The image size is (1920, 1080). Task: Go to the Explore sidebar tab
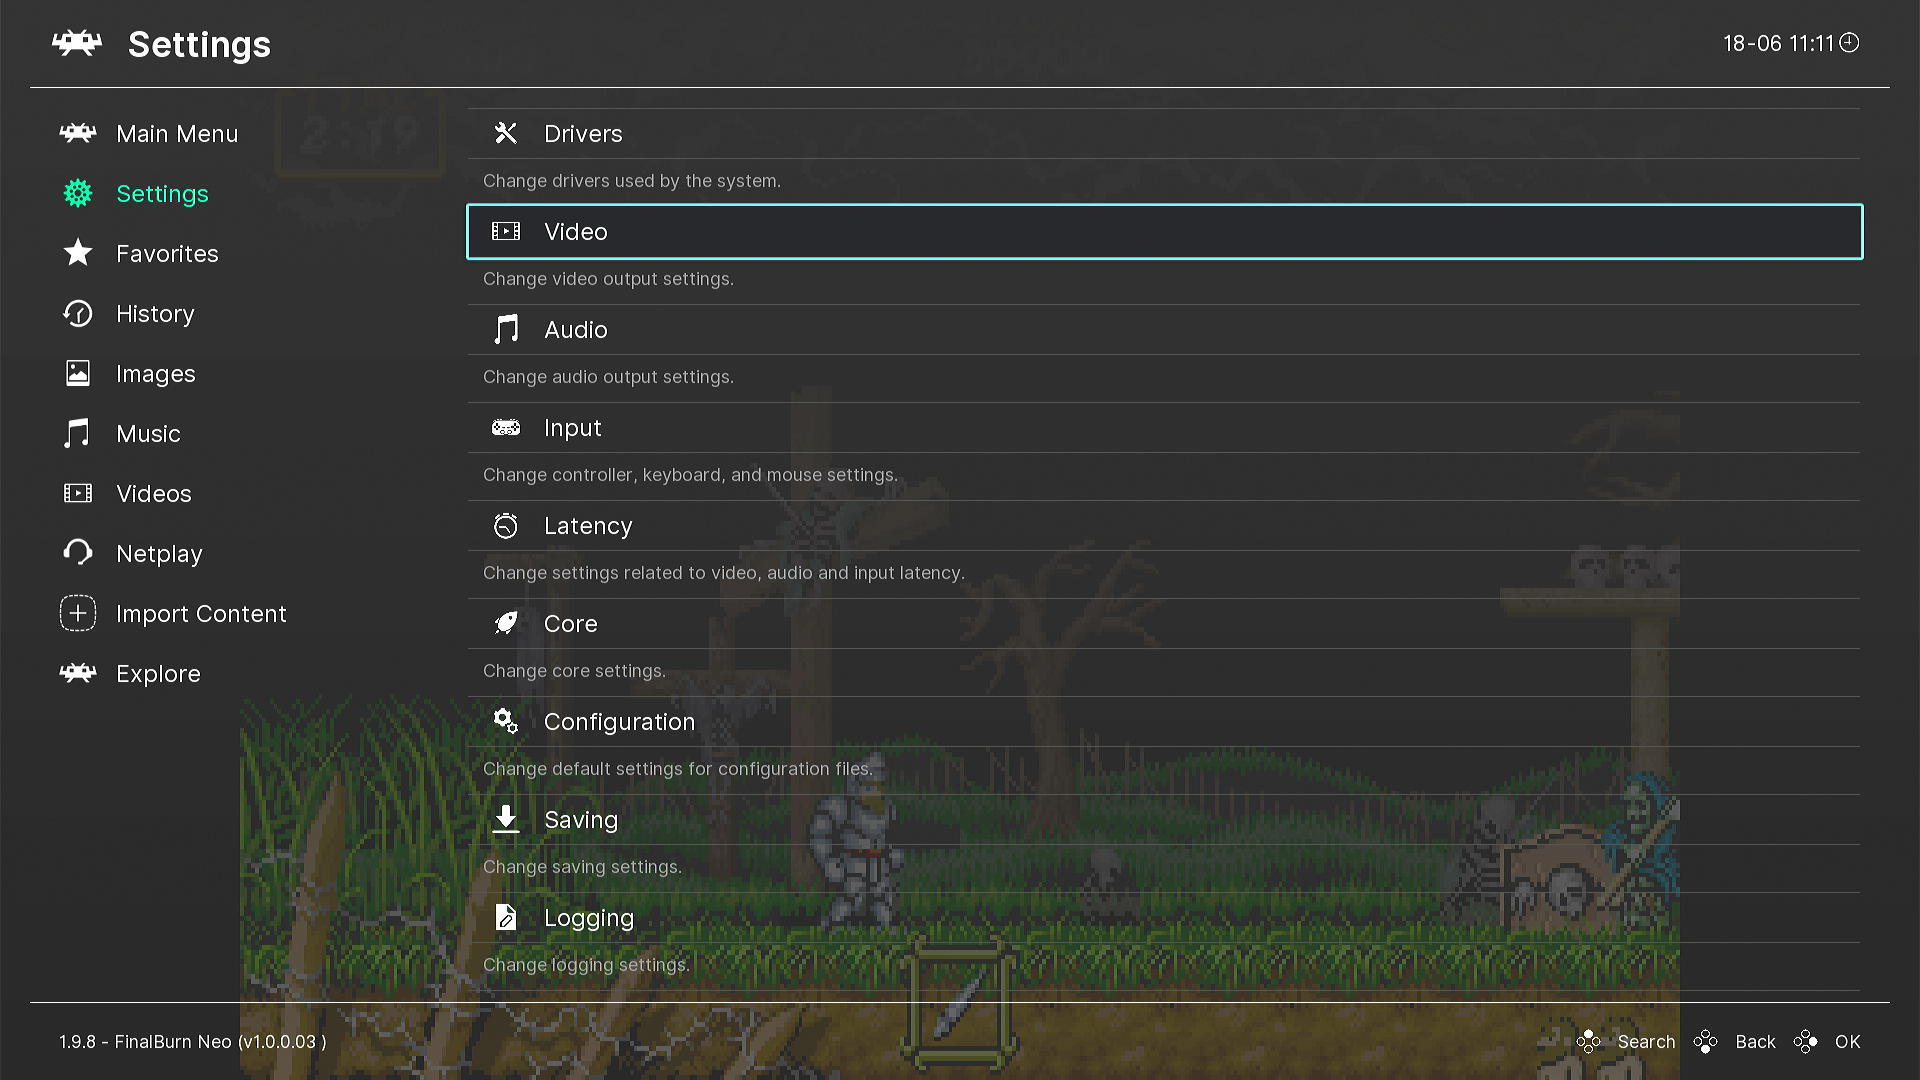click(158, 674)
